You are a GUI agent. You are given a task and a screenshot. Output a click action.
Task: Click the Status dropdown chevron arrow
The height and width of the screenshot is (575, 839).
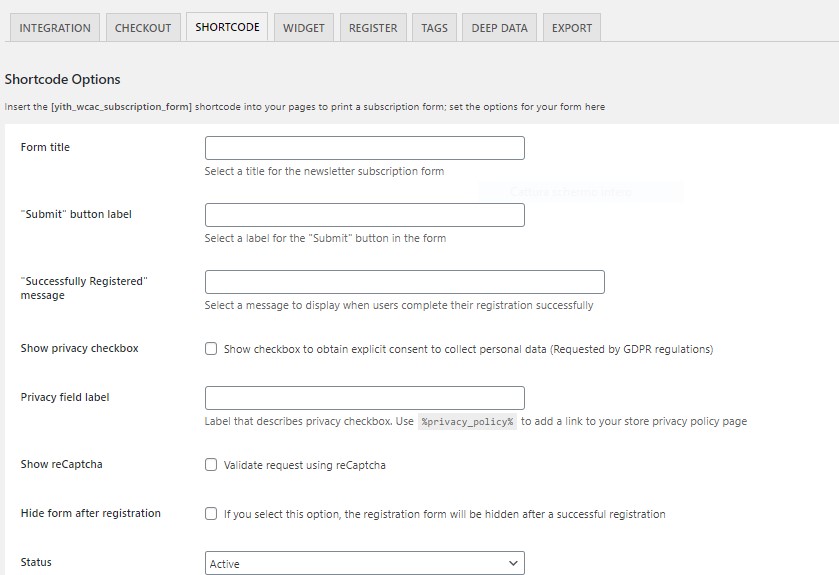tap(513, 564)
